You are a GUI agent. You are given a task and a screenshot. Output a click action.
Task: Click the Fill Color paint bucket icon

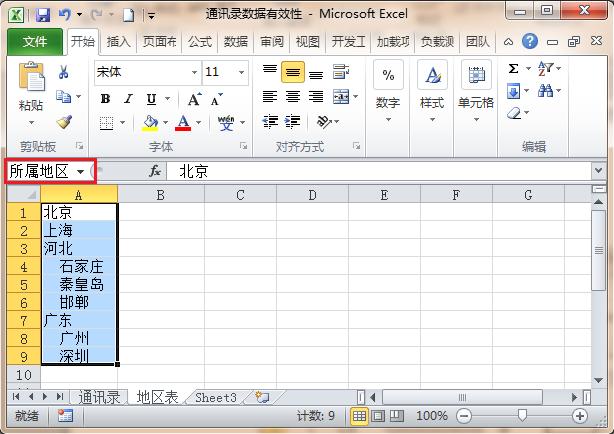coord(150,123)
